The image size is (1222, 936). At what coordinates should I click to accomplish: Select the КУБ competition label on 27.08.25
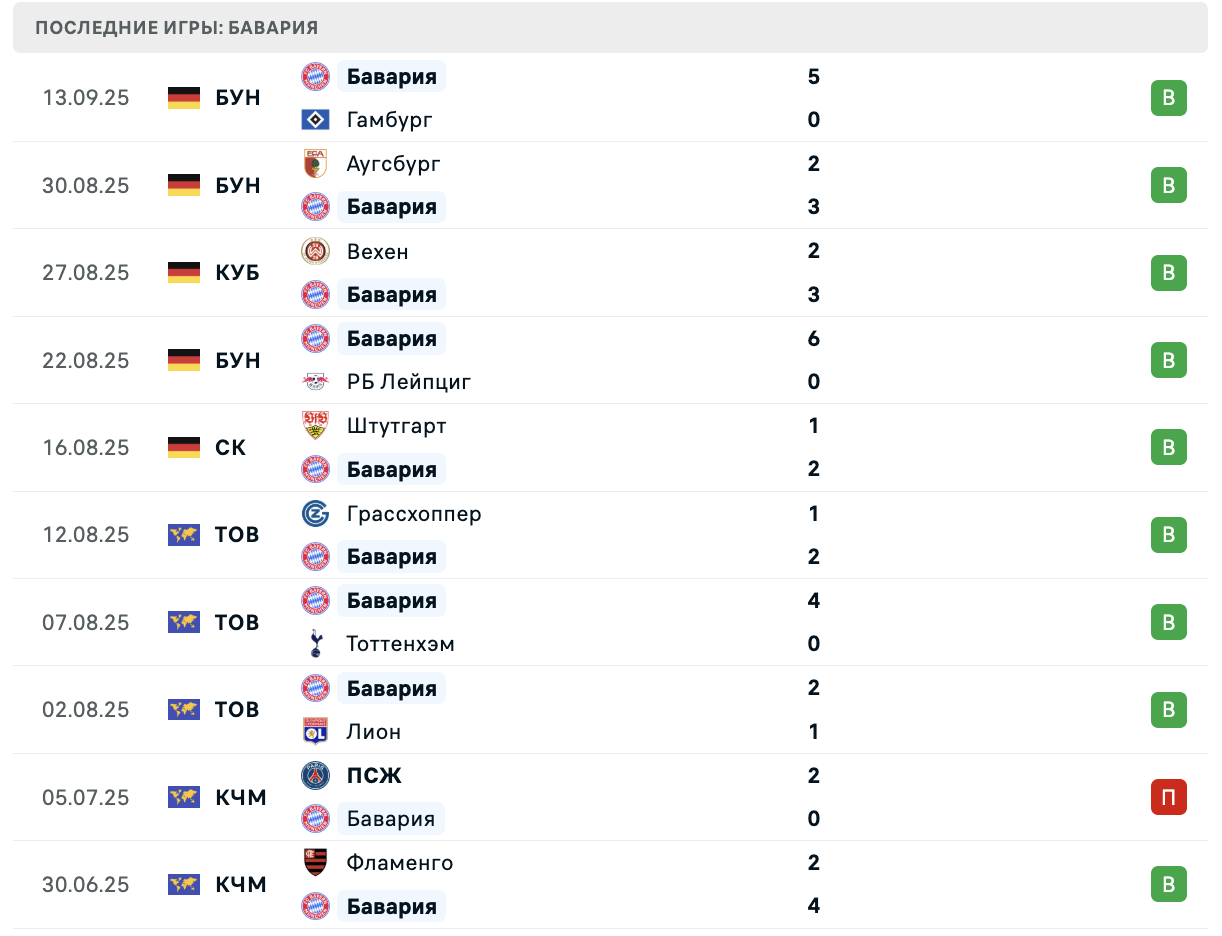(x=238, y=273)
